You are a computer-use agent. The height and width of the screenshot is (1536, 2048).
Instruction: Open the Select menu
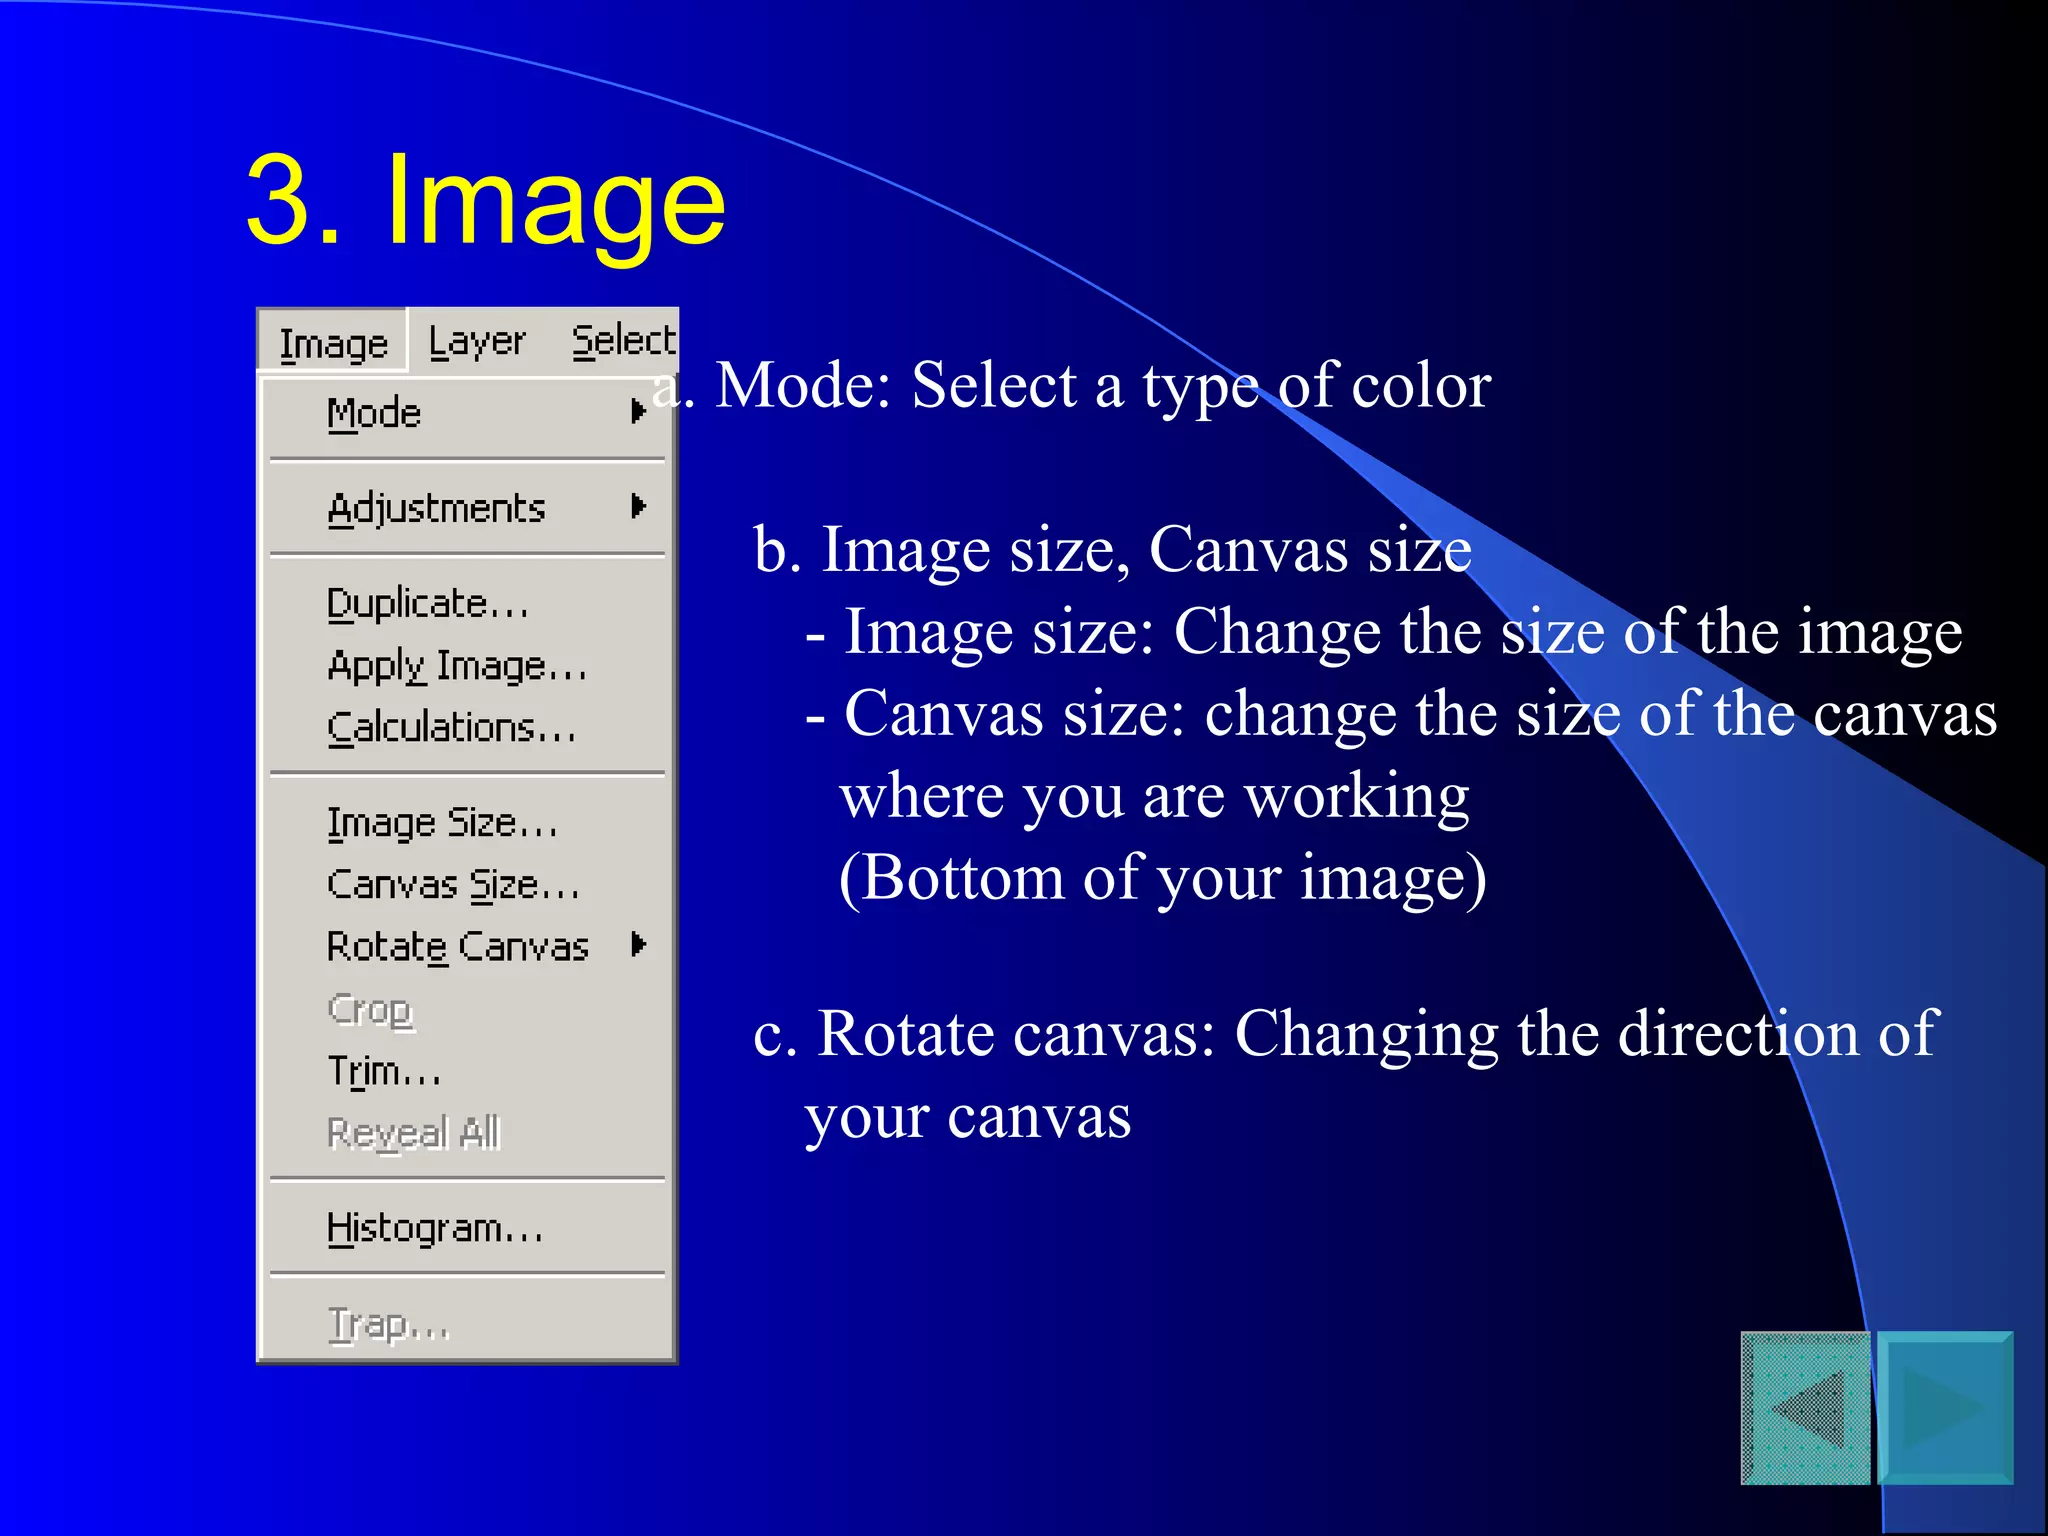point(623,342)
